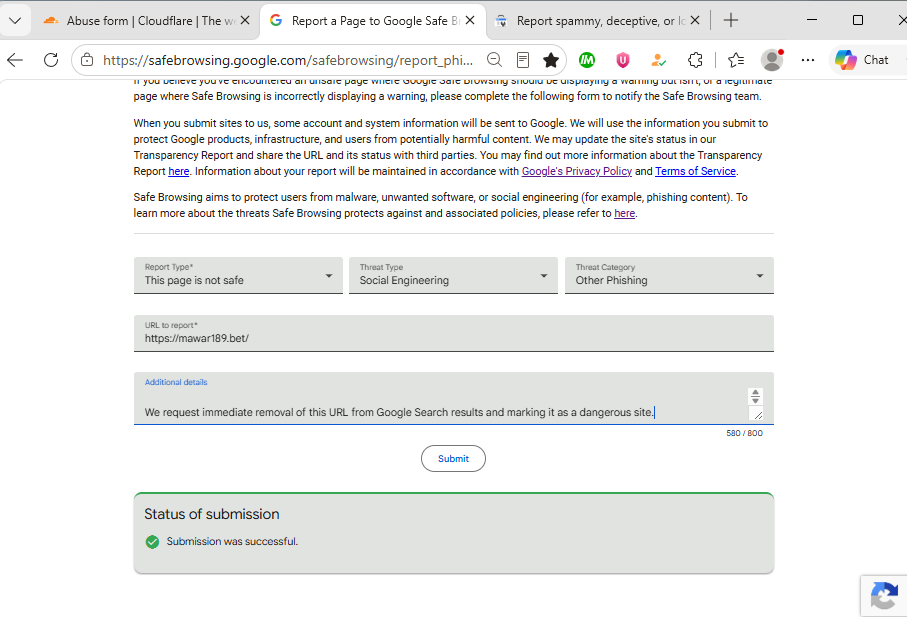Select the Report a Page to Google Safe Browsing tab
The image size is (907, 617).
373,21
